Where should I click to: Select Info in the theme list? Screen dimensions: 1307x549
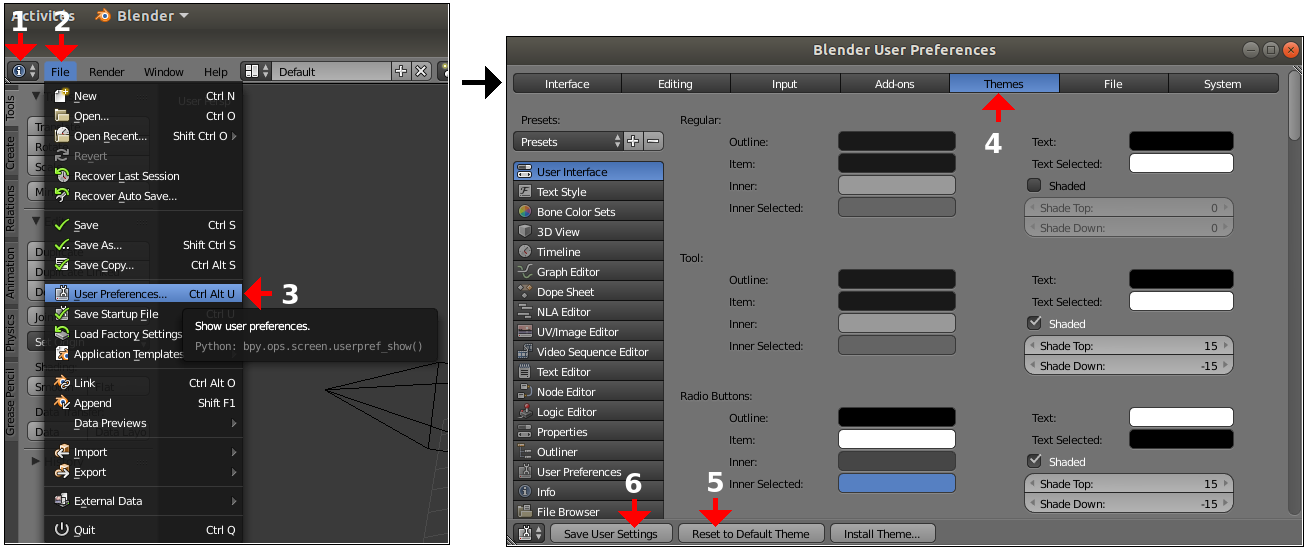pos(588,491)
